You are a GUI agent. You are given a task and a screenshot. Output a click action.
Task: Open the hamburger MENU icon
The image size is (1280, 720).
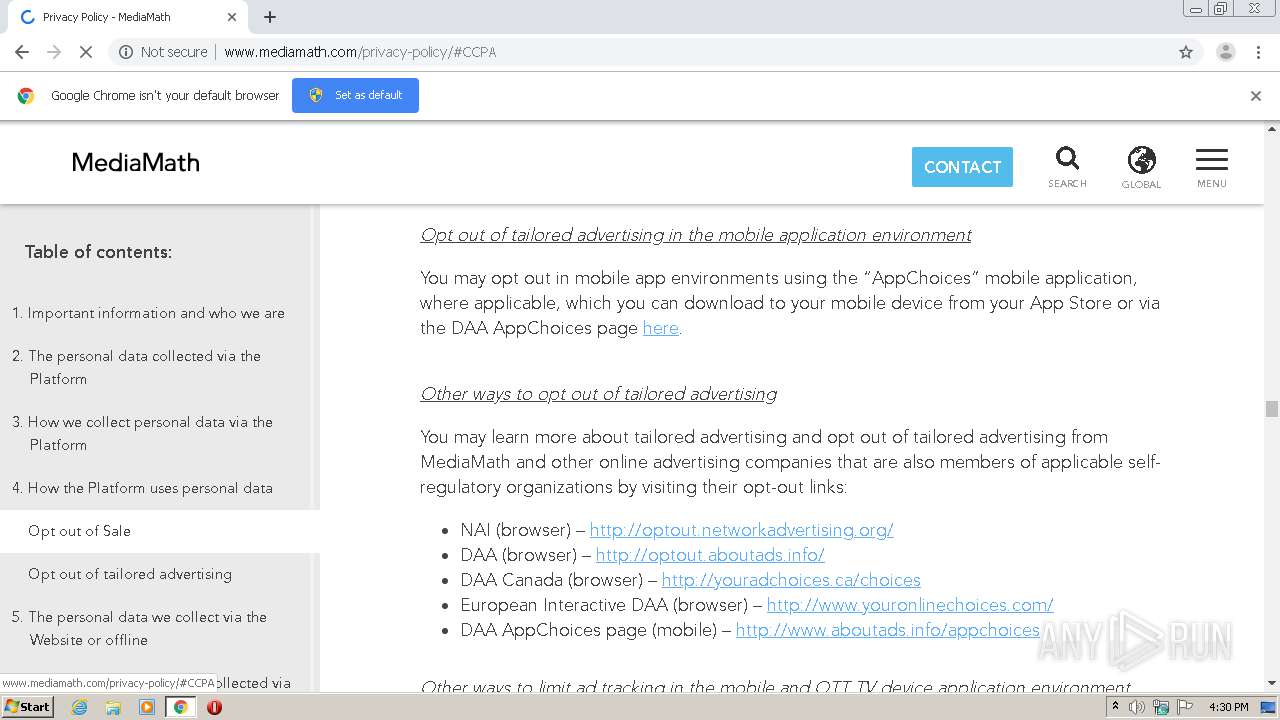(1212, 167)
